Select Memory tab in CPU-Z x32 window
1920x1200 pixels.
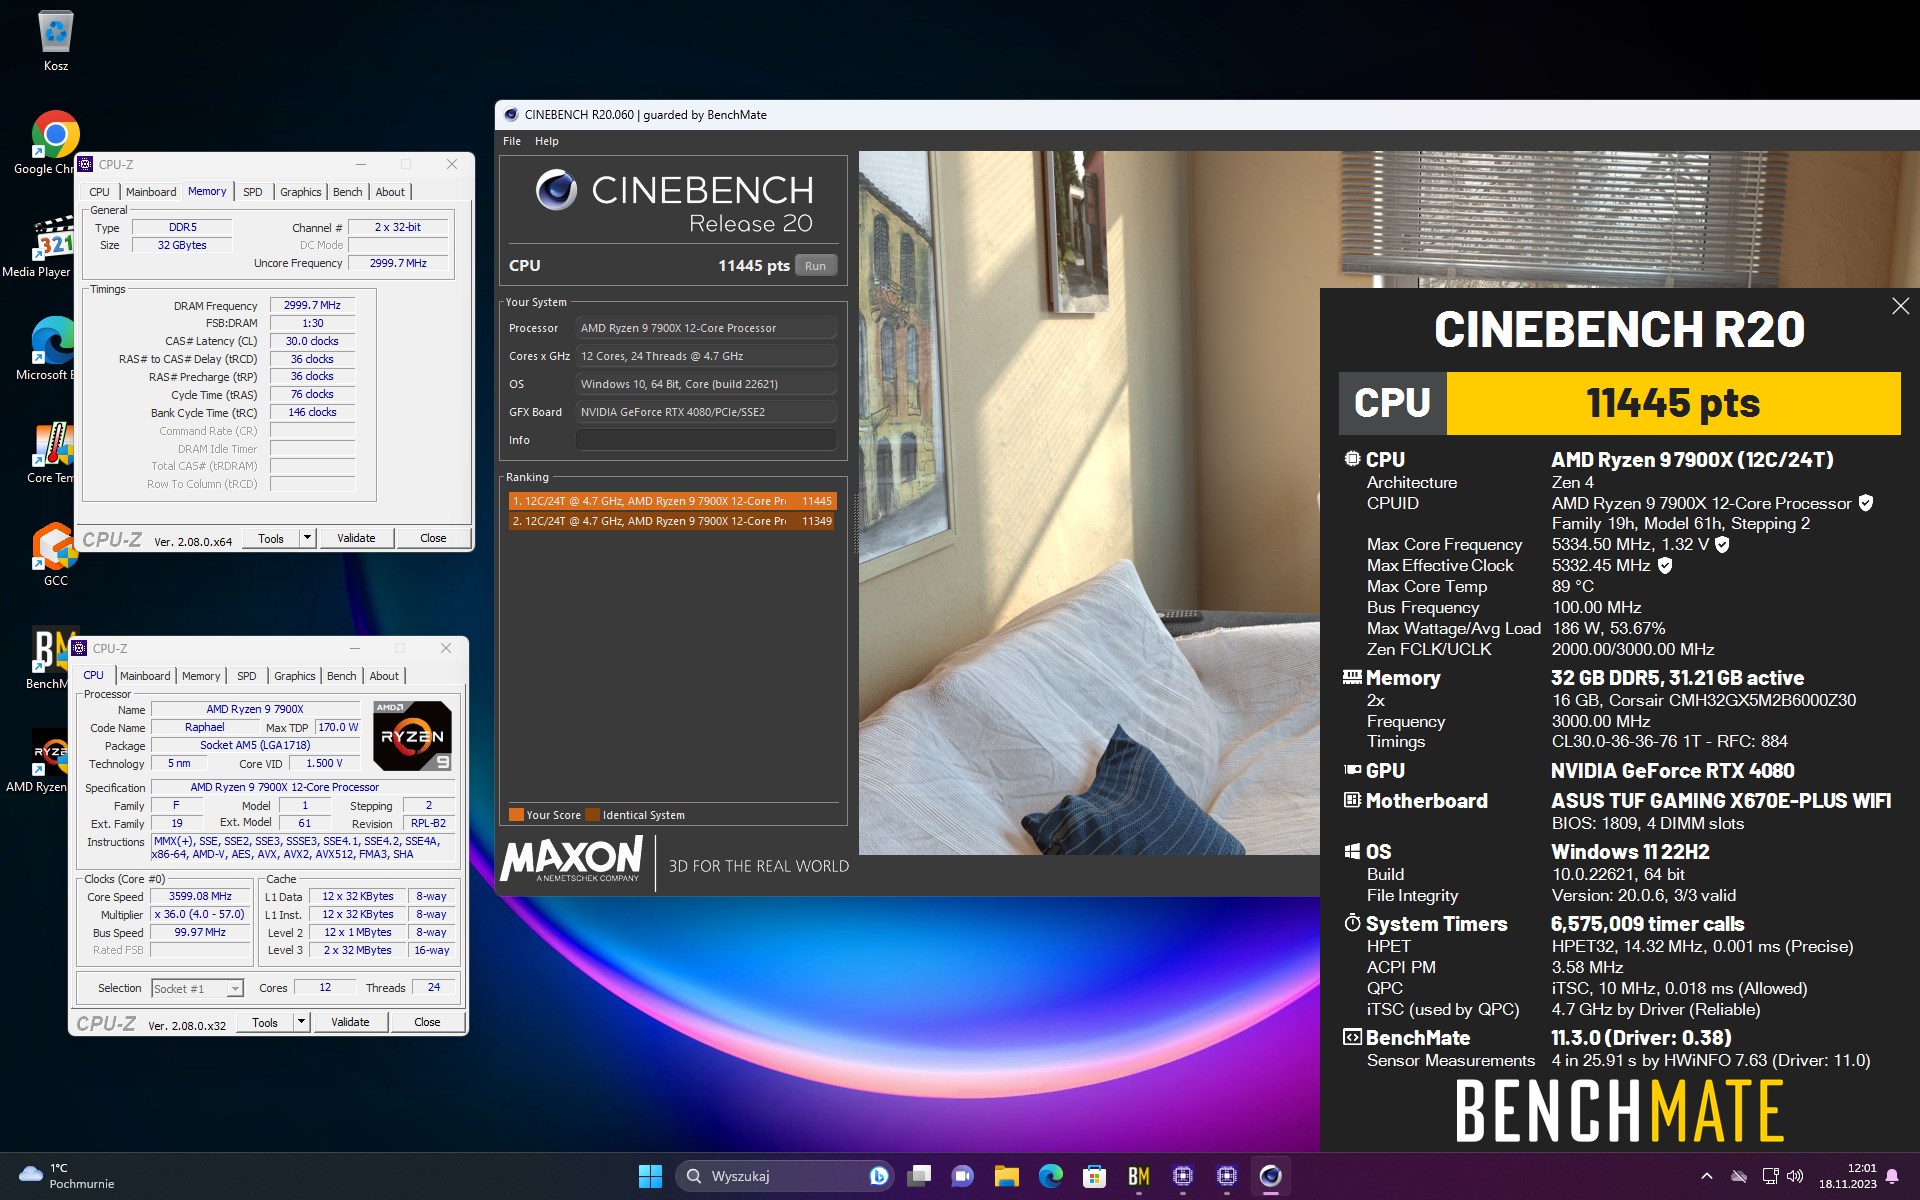[201, 676]
